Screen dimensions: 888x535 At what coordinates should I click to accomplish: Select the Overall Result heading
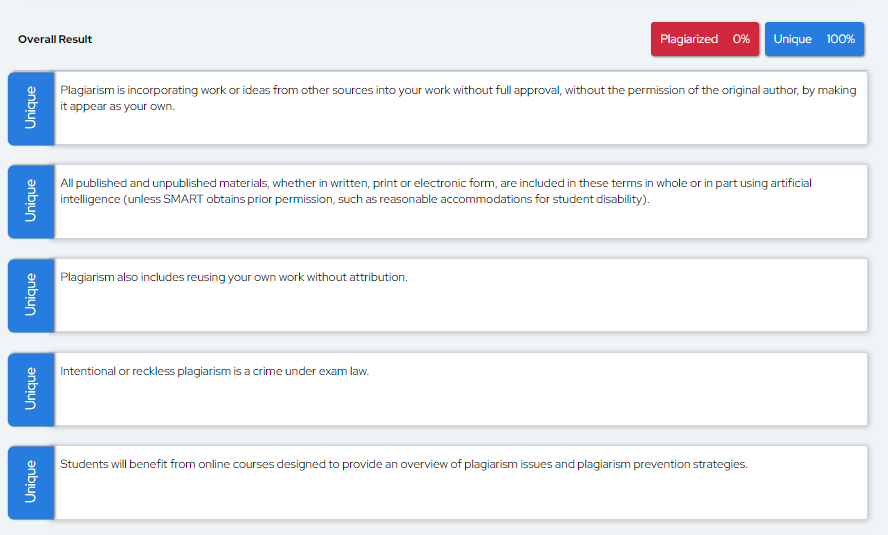point(55,39)
